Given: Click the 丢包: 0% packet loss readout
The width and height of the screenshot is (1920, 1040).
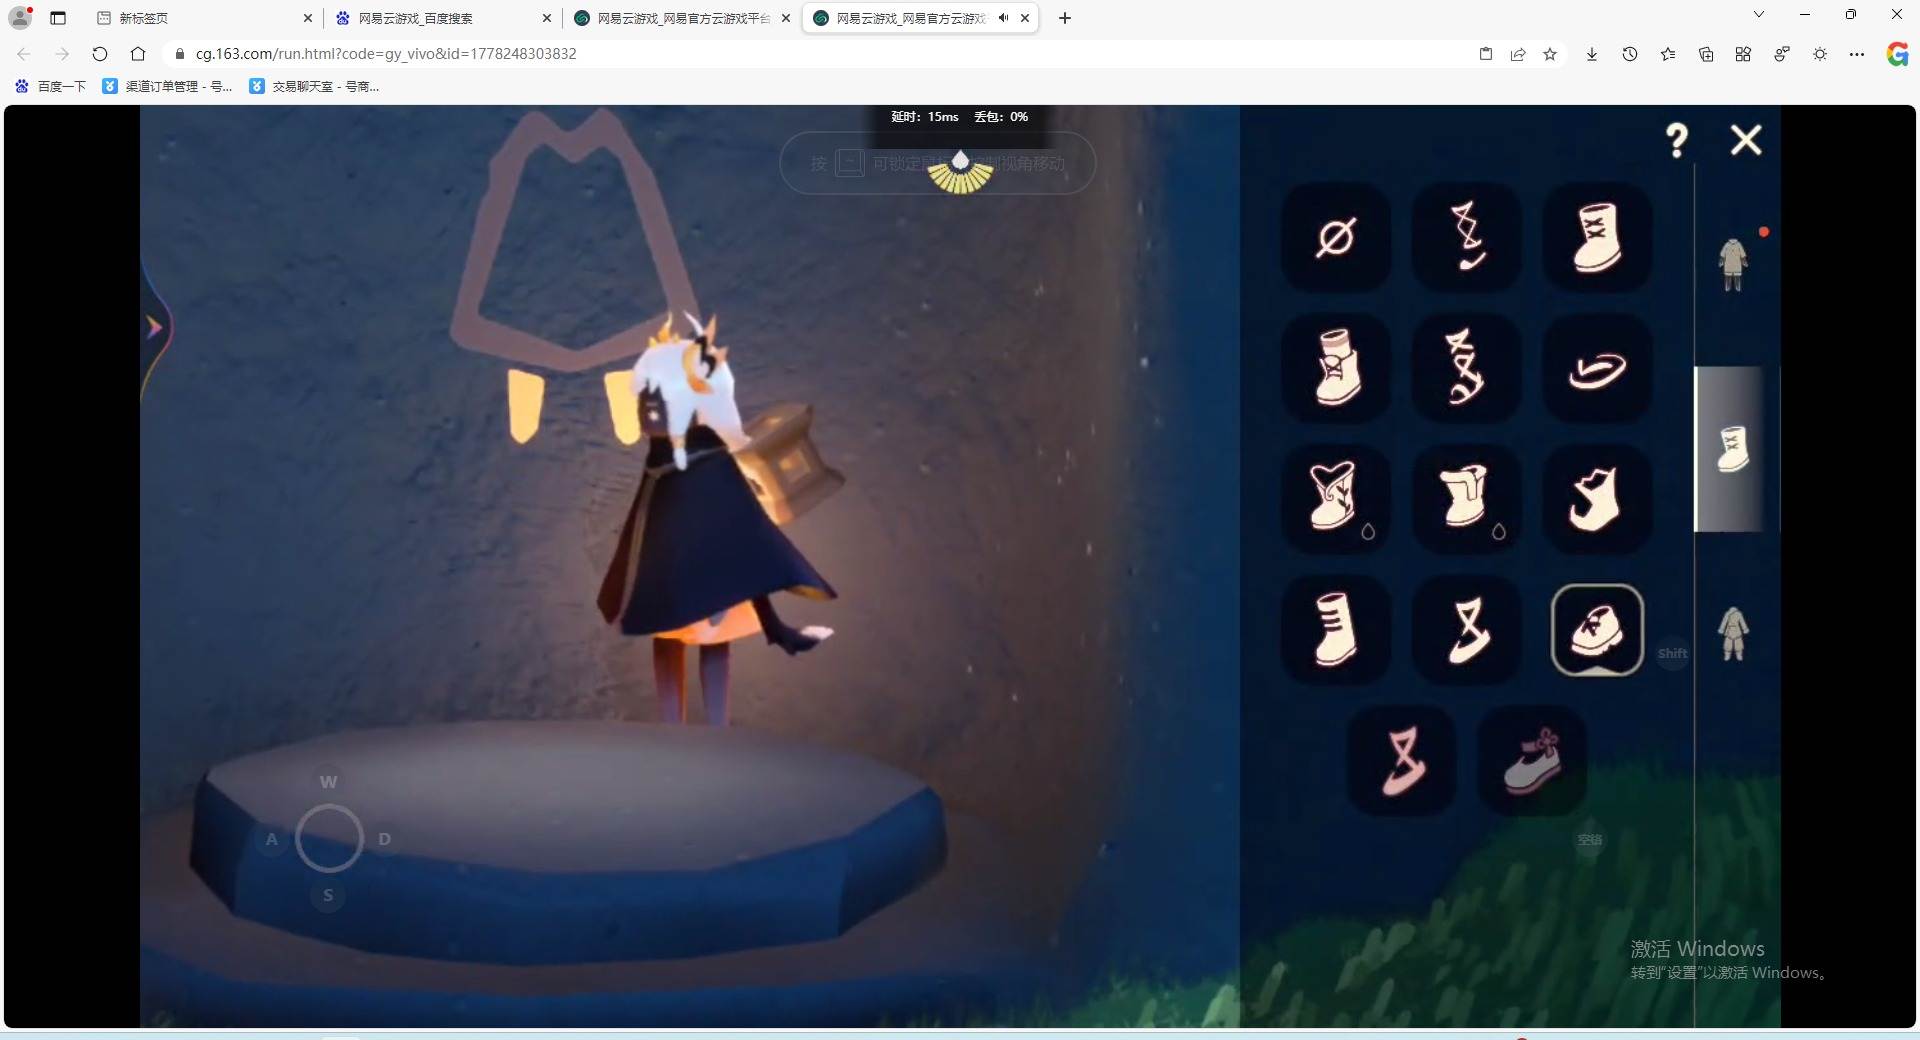Looking at the screenshot, I should (x=1001, y=117).
